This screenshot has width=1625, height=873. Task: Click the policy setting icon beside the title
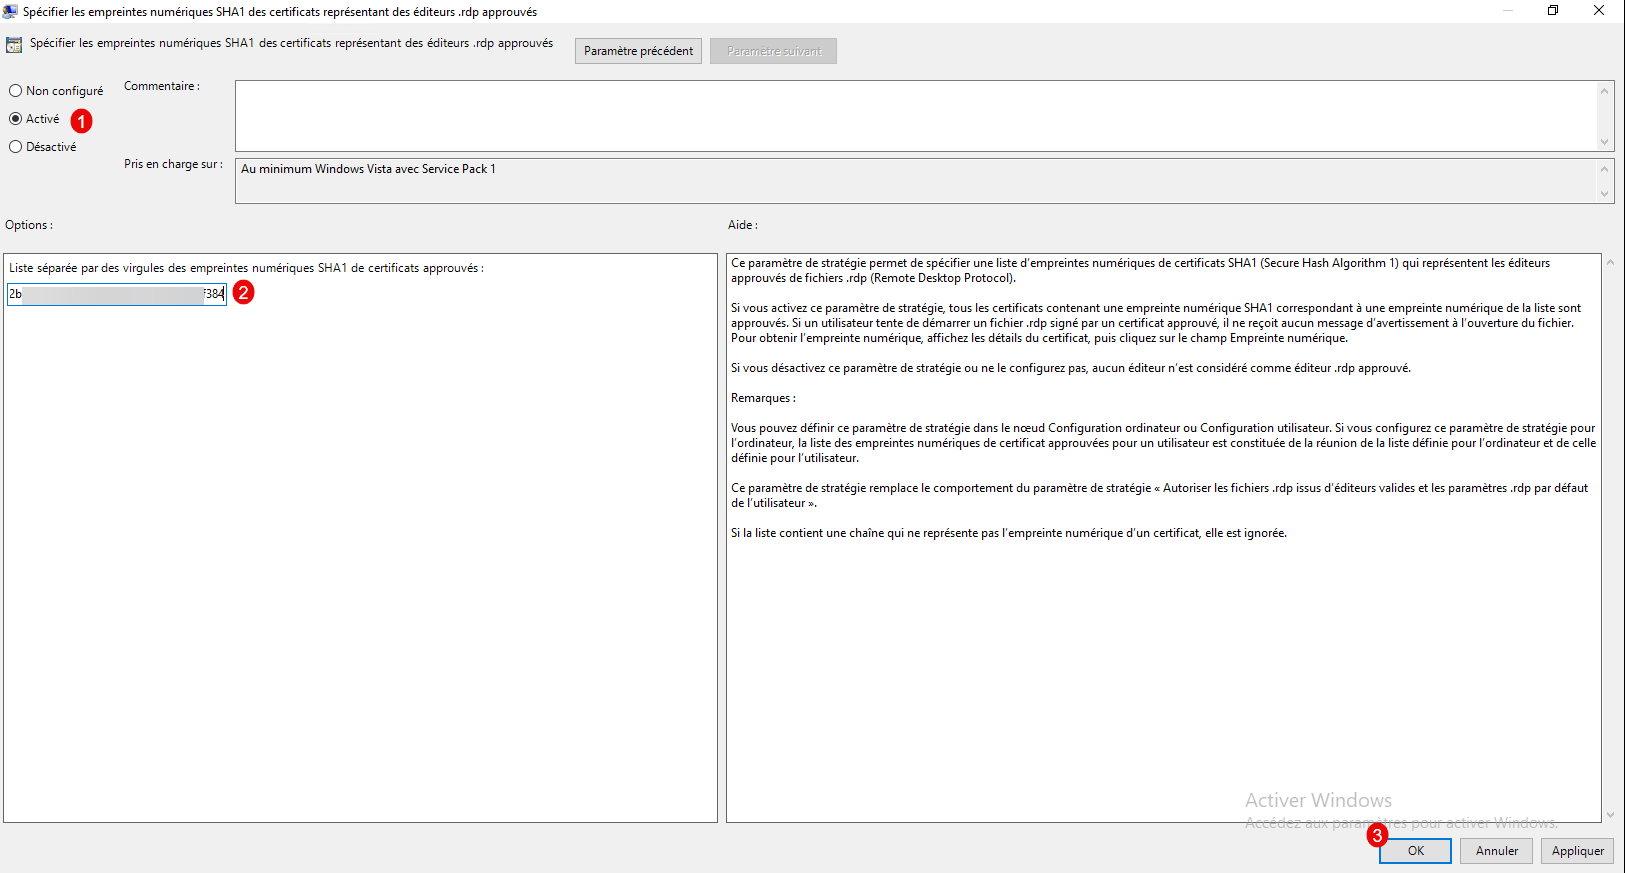14,45
